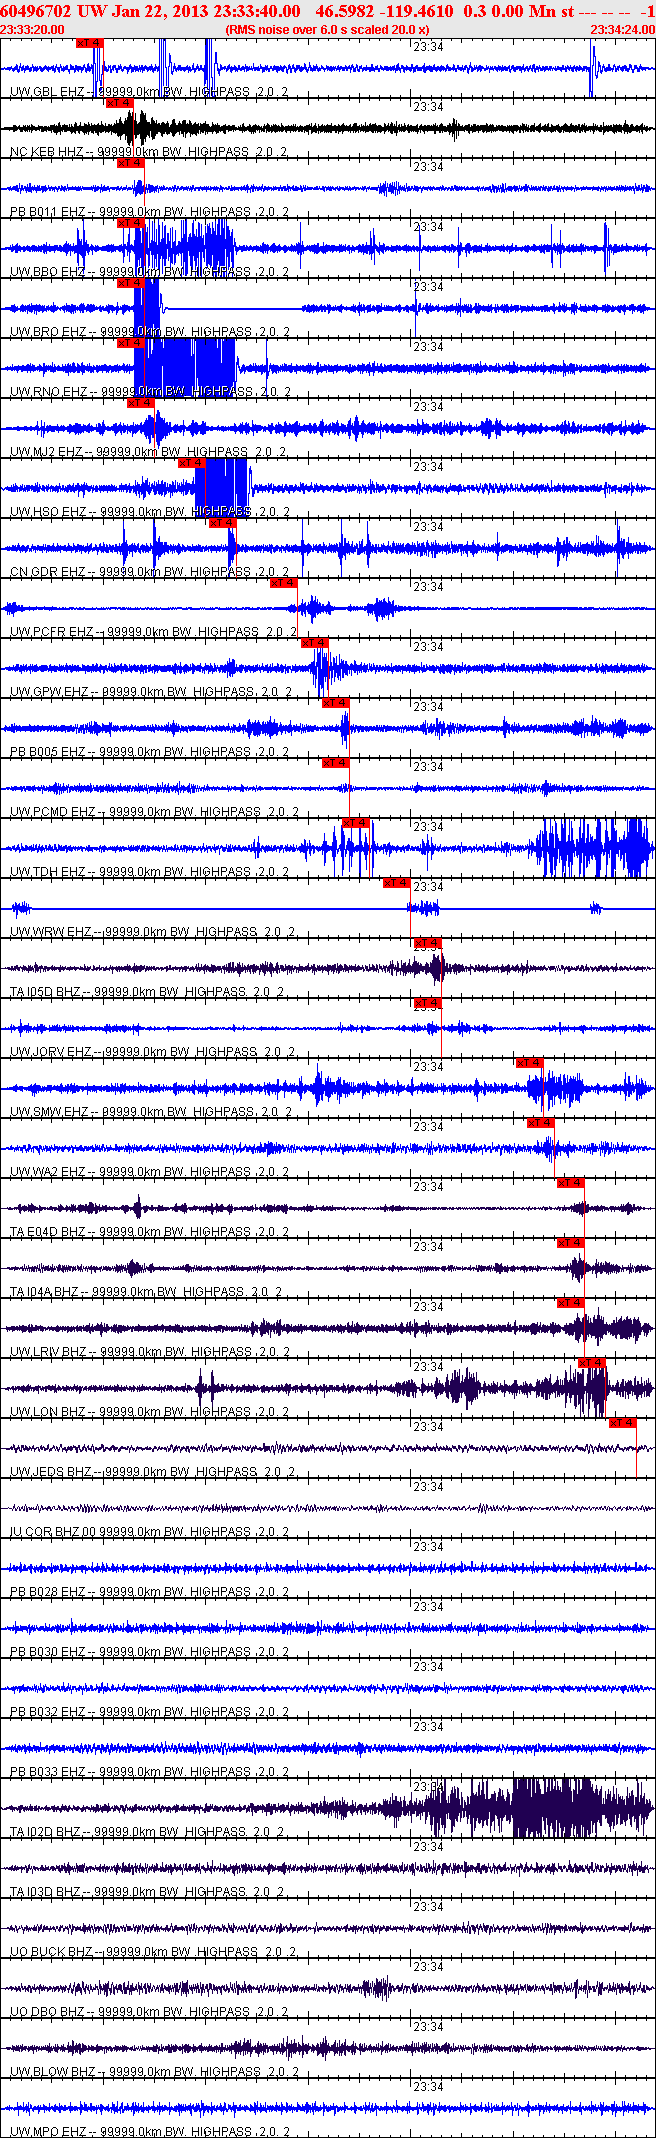
Task: Click the UW.SMW EHZ station label
Action: tap(151, 1112)
